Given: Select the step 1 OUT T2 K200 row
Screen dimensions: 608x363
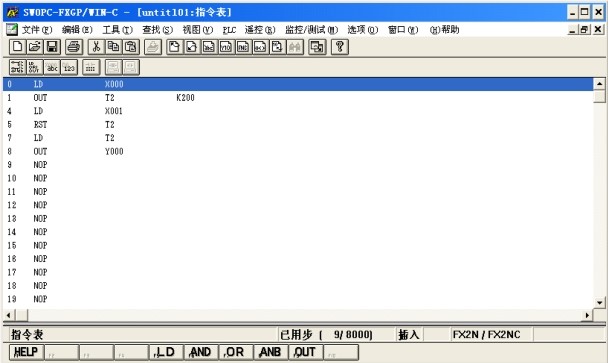Looking at the screenshot, I should (298, 98).
